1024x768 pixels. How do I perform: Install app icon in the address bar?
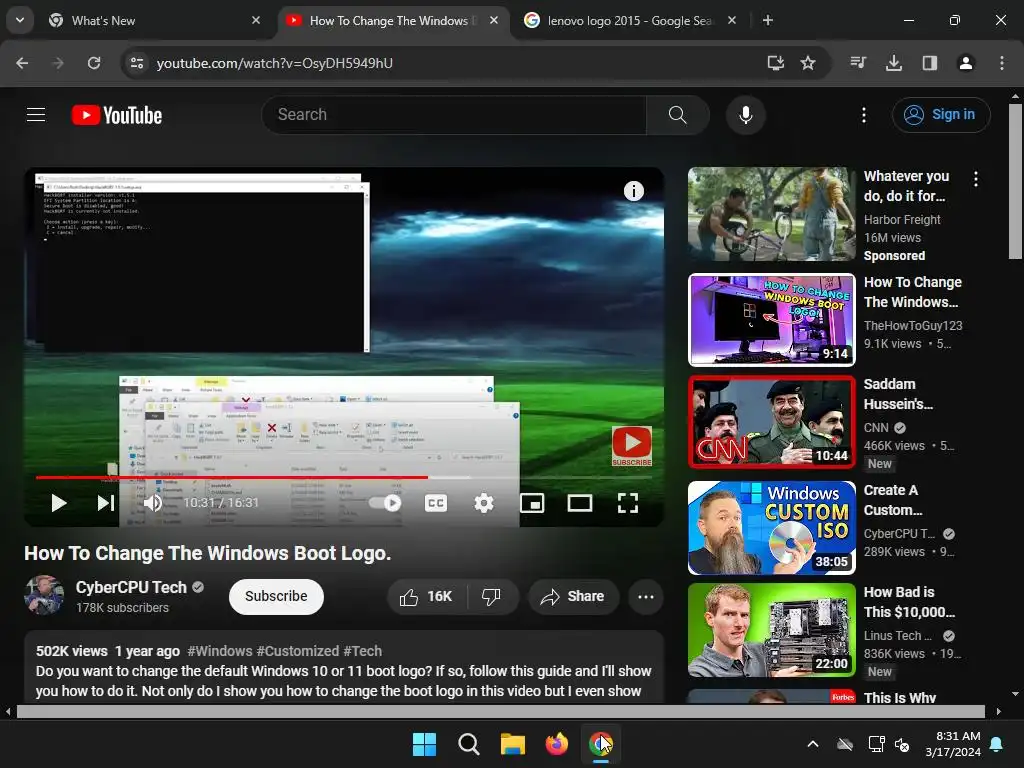click(x=775, y=63)
